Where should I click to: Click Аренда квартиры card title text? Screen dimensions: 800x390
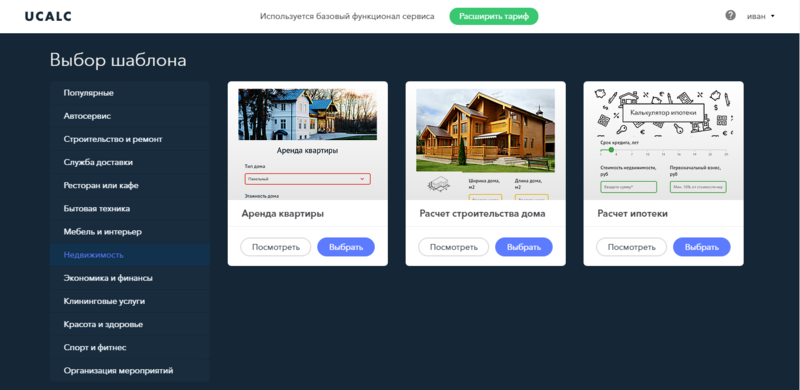(283, 213)
